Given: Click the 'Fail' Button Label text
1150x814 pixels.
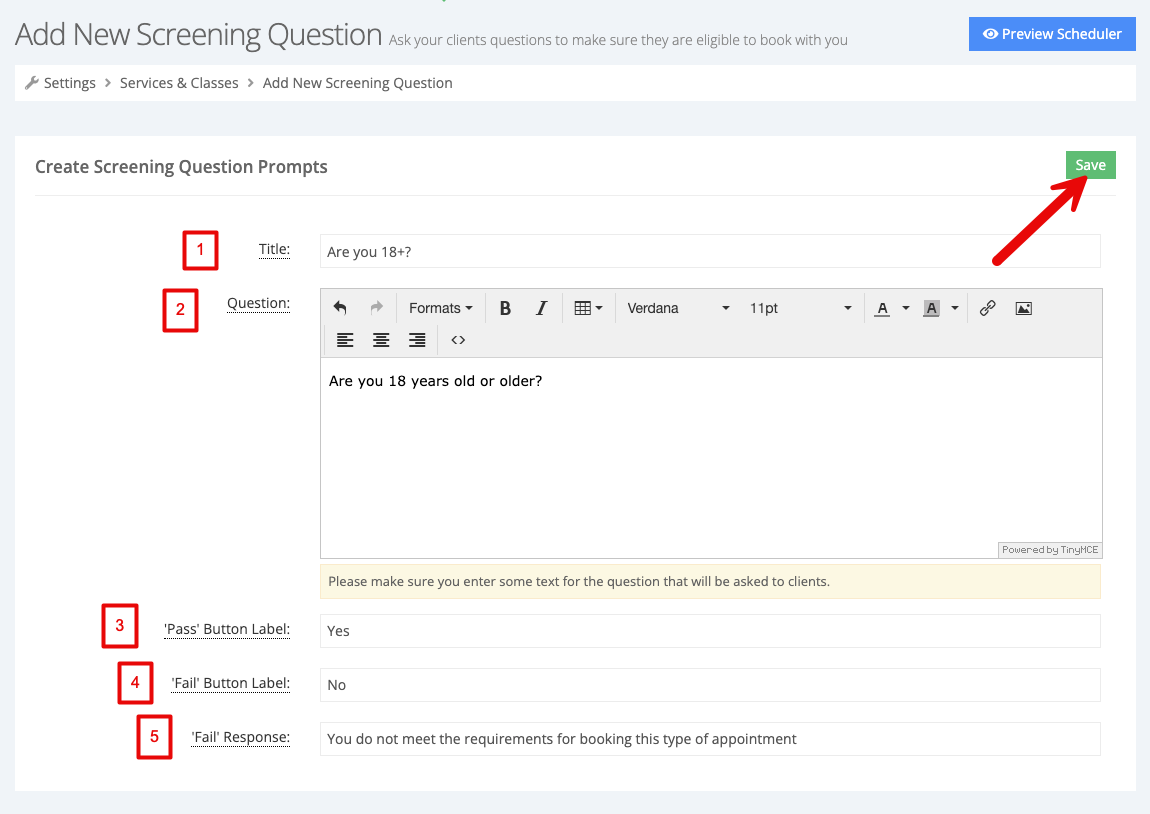Looking at the screenshot, I should 230,683.
